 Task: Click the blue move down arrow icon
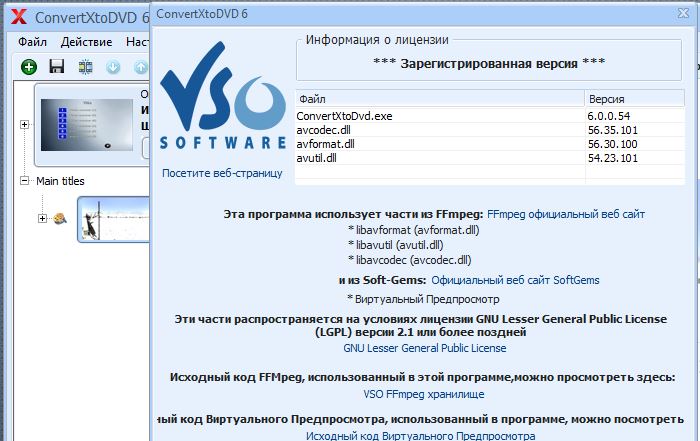[113, 67]
